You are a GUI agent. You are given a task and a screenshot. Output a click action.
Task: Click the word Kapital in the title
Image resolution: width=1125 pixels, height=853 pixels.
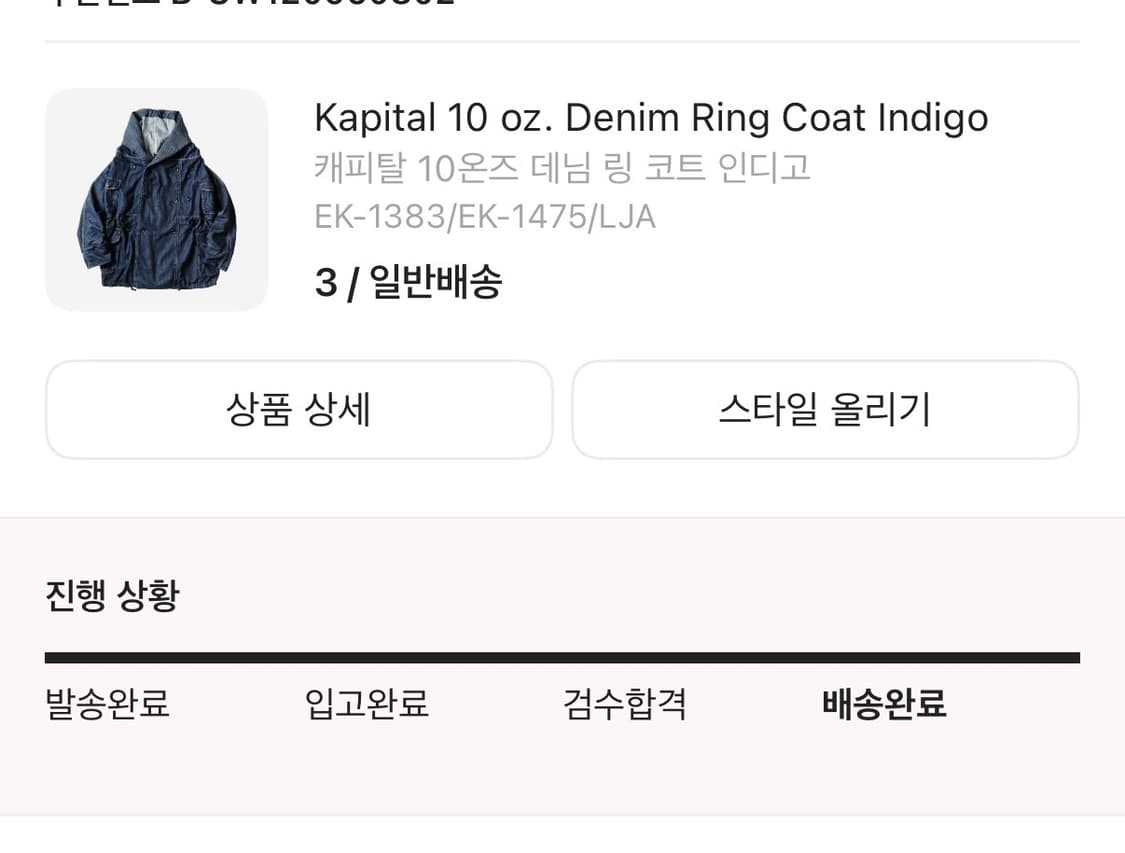(375, 118)
